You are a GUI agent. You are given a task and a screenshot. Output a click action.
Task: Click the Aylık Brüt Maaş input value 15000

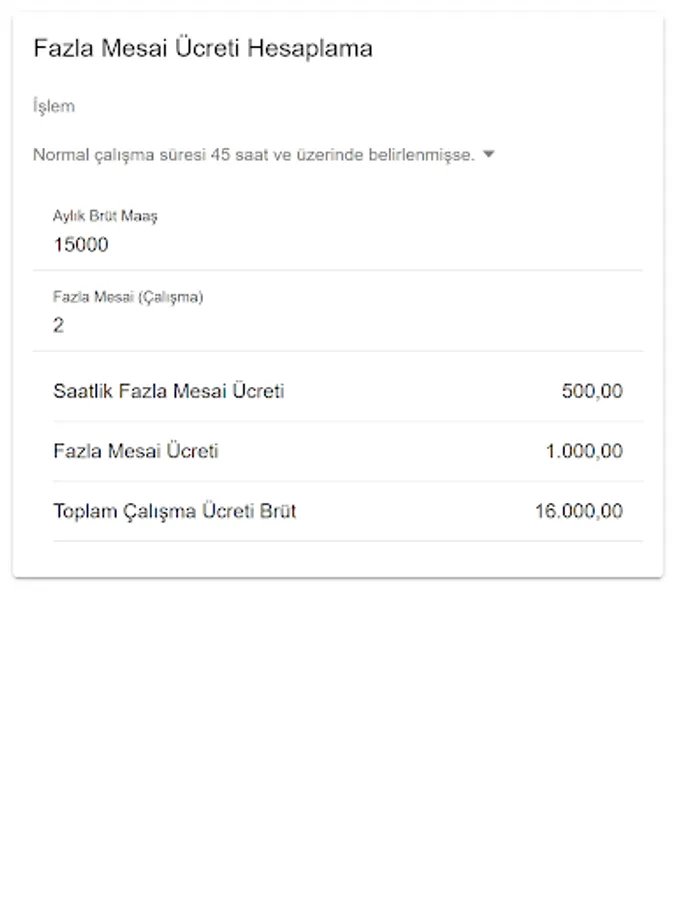point(81,245)
